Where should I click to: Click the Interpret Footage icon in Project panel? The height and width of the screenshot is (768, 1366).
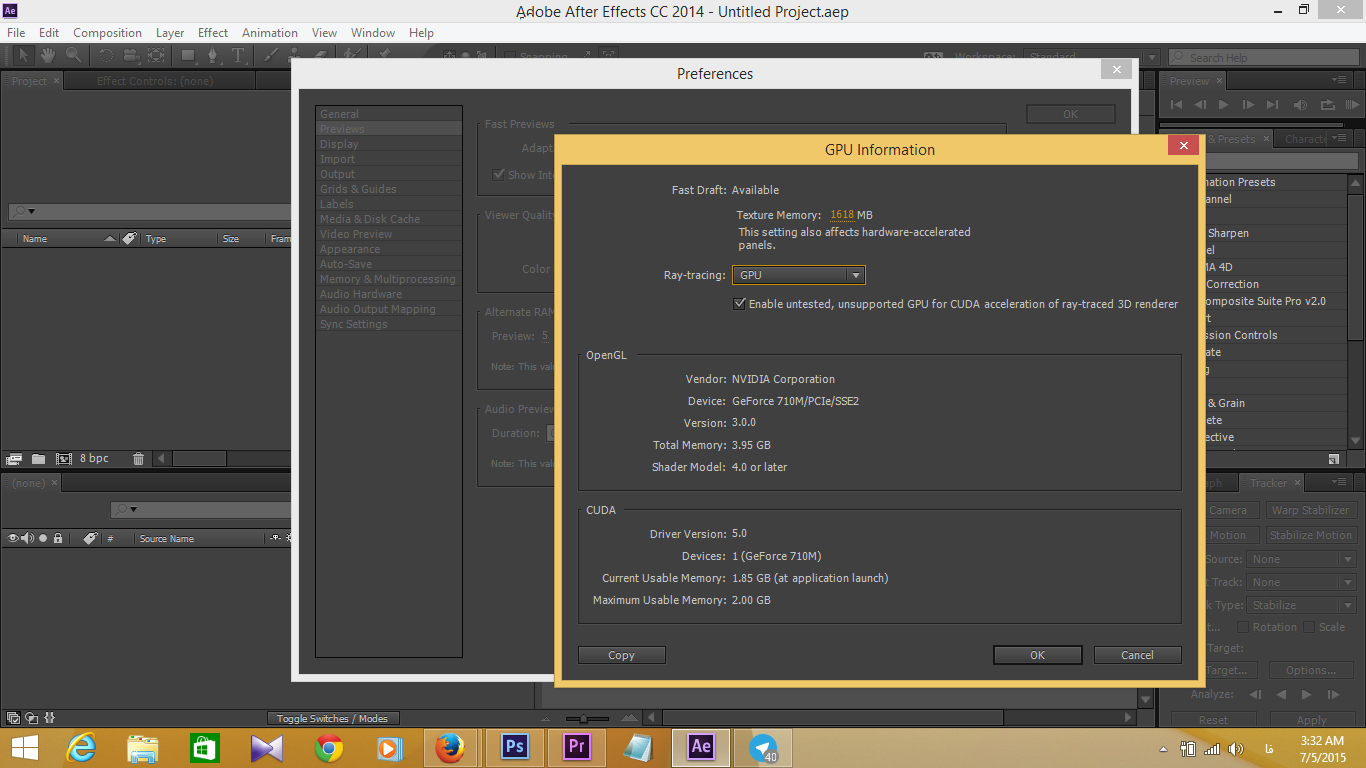[14, 459]
